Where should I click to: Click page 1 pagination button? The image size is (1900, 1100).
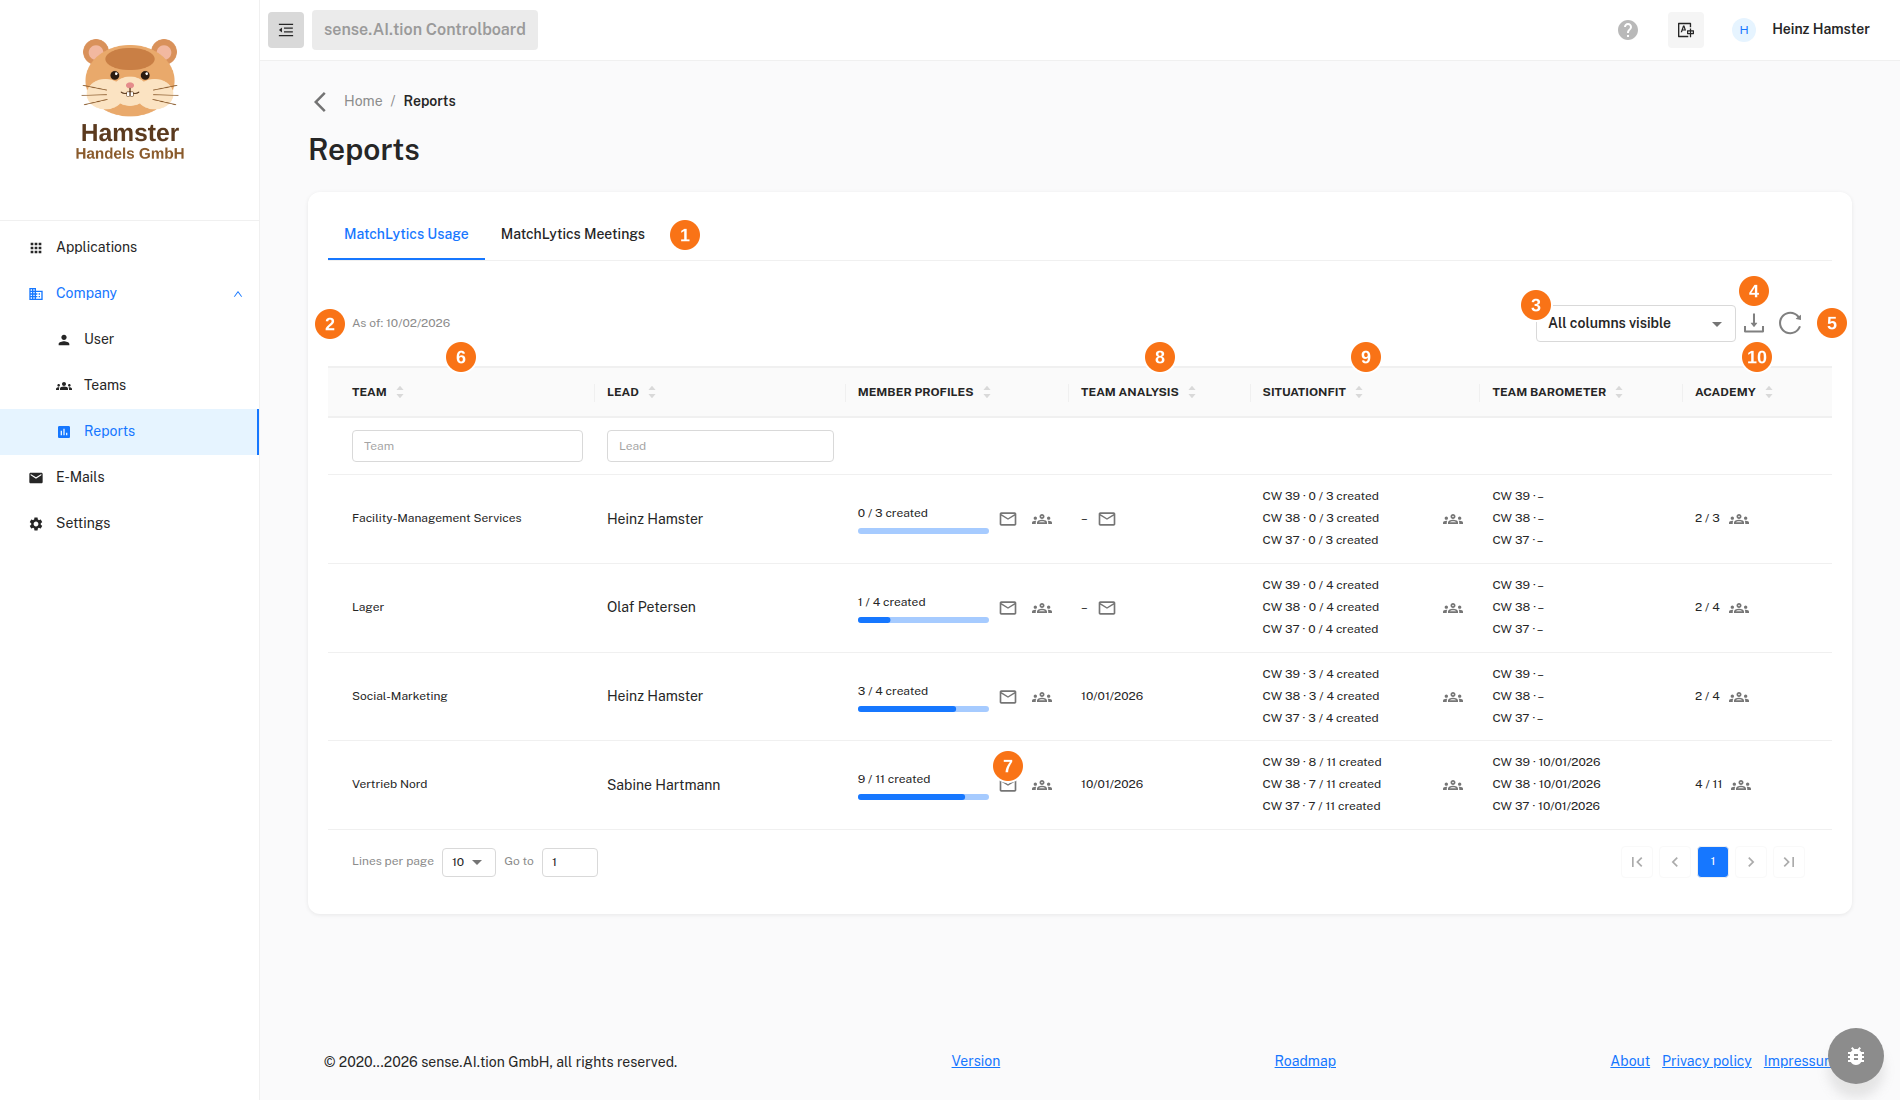click(x=1713, y=862)
